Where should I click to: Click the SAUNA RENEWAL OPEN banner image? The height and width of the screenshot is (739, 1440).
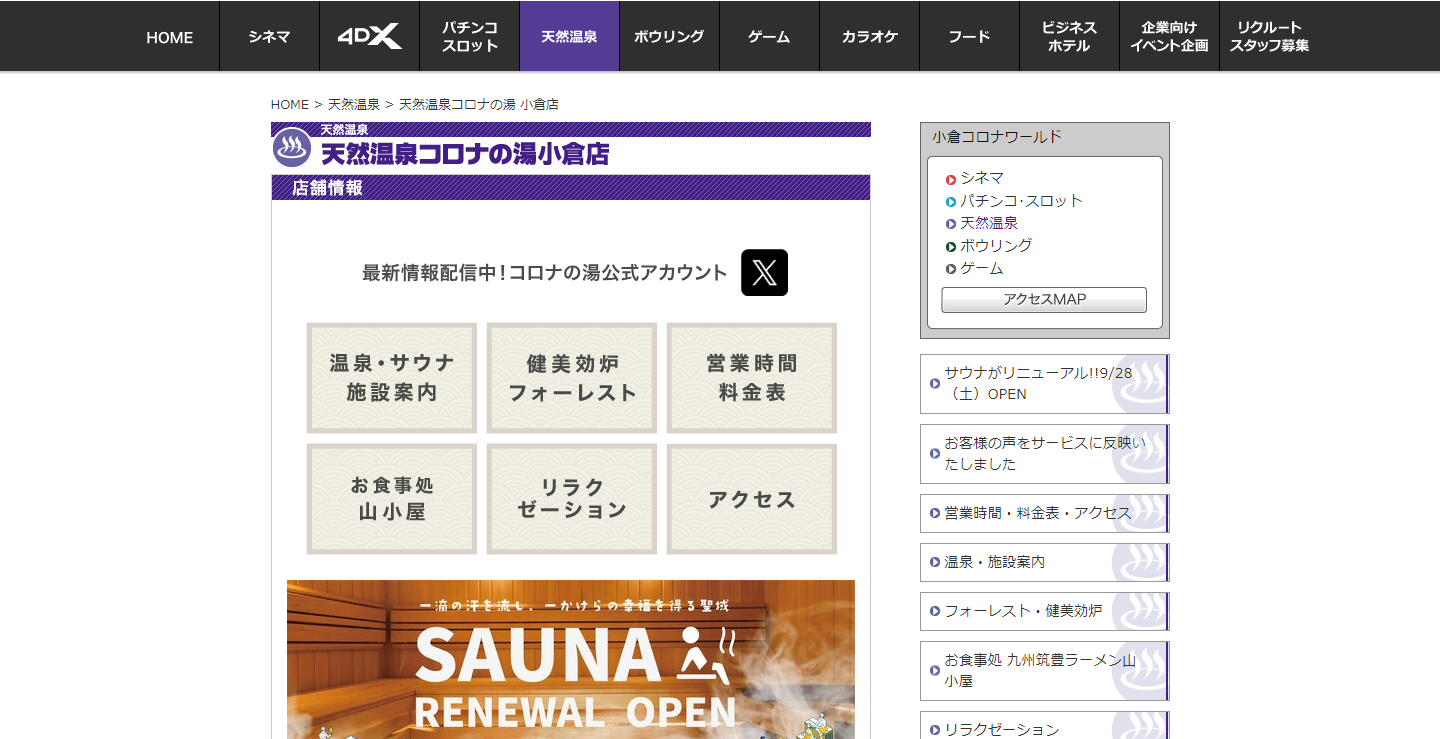point(571,659)
